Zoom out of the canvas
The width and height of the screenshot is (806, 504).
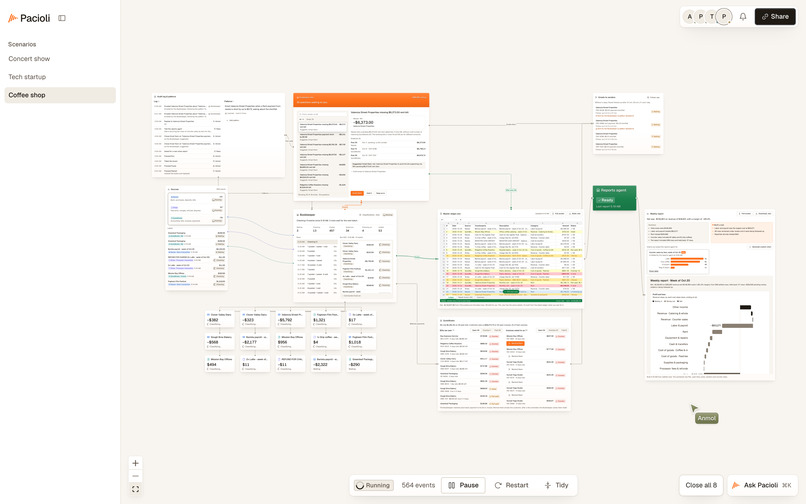(135, 476)
